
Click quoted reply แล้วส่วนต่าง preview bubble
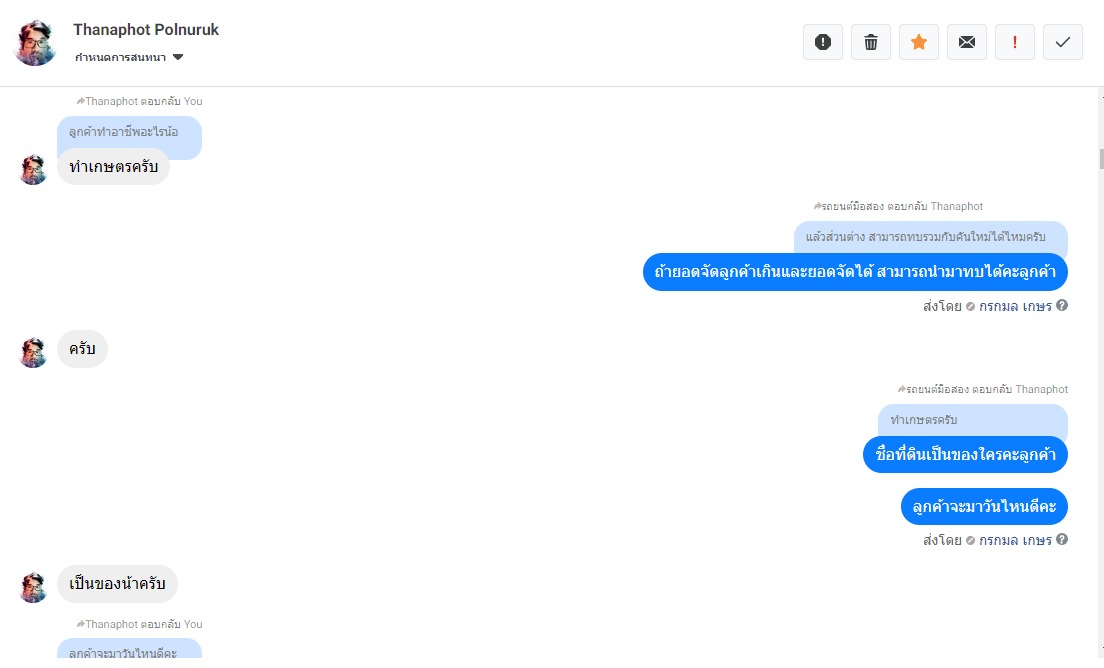(x=931, y=238)
